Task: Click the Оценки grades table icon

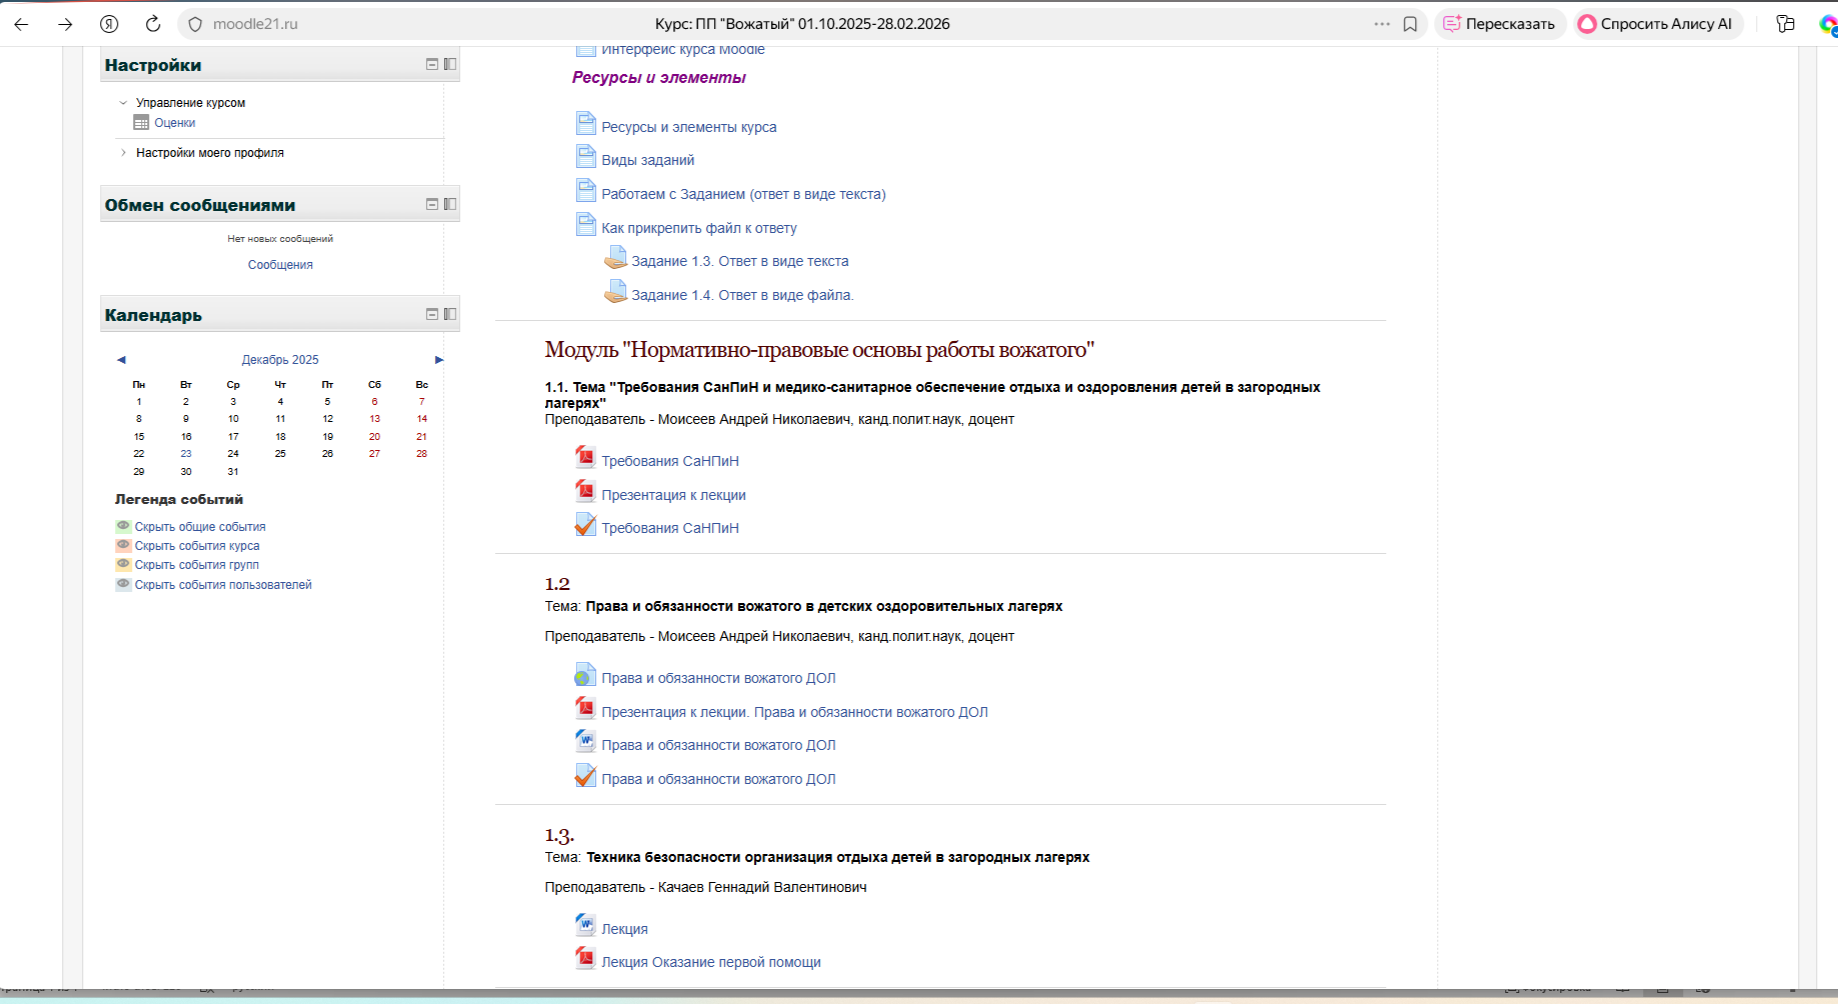Action: point(141,123)
